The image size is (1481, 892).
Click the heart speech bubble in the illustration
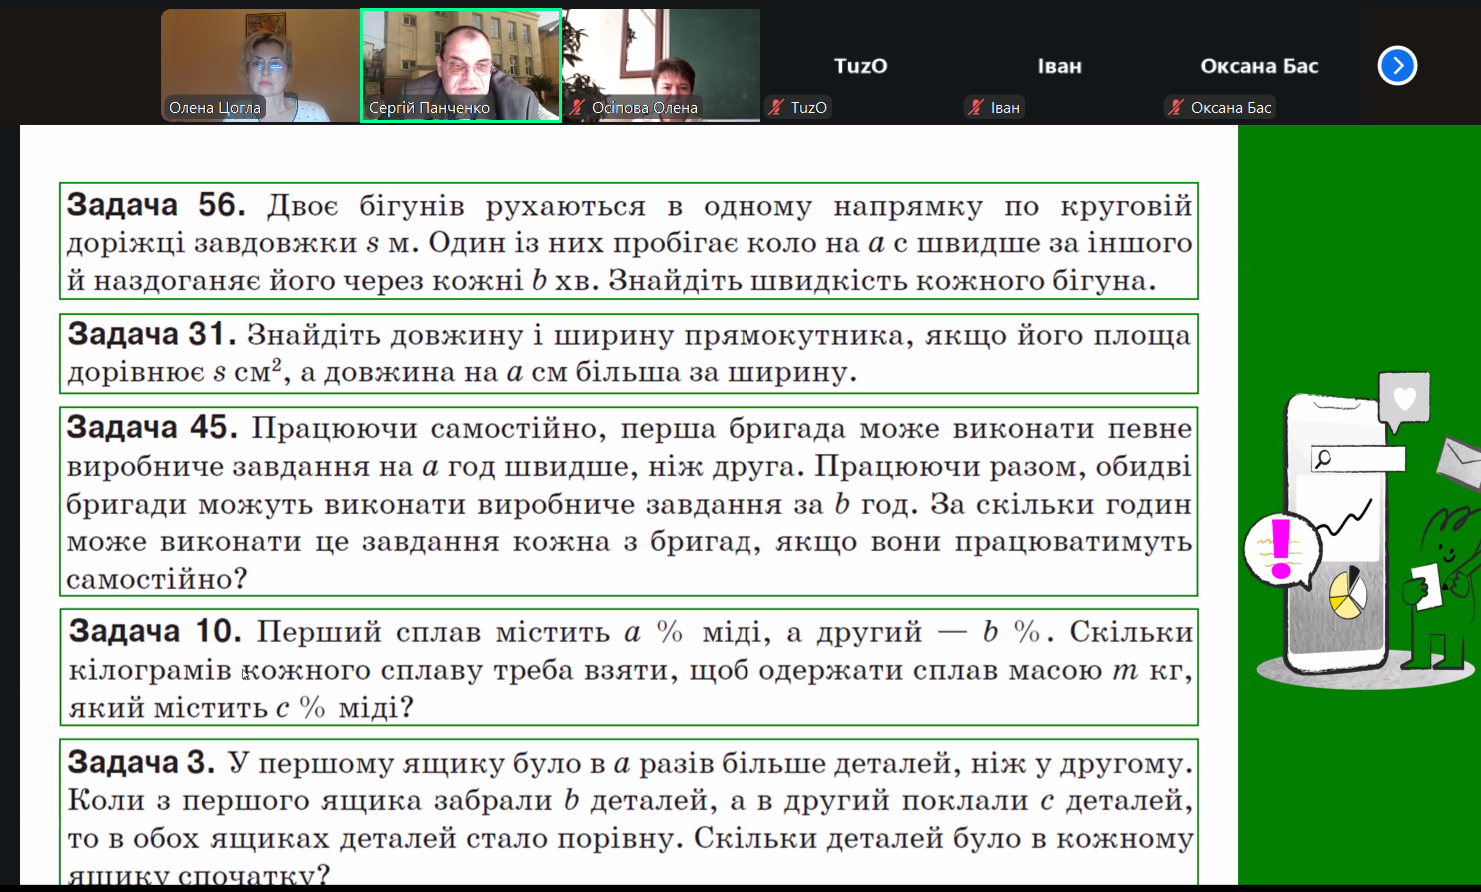[x=1404, y=399]
